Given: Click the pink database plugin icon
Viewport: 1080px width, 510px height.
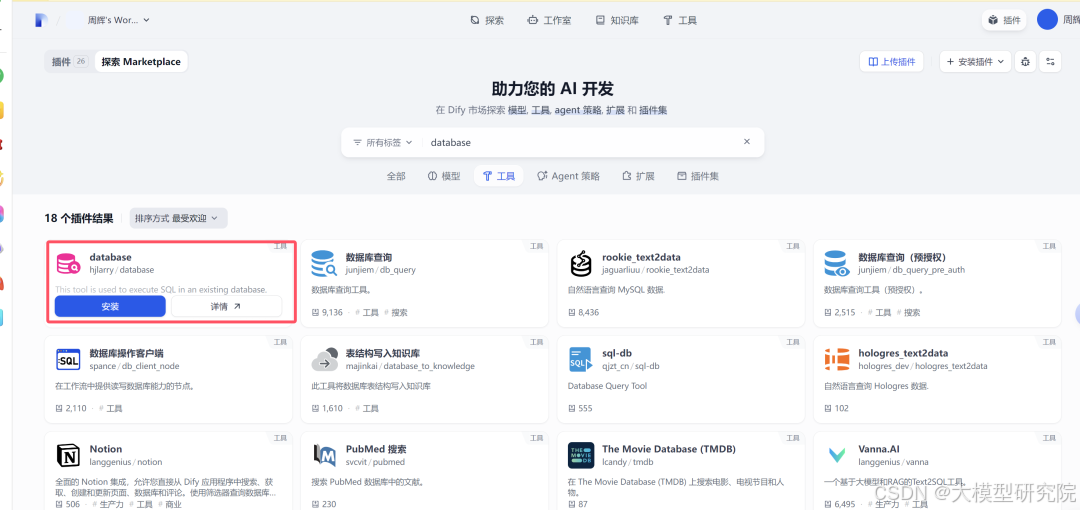Looking at the screenshot, I should 68,264.
